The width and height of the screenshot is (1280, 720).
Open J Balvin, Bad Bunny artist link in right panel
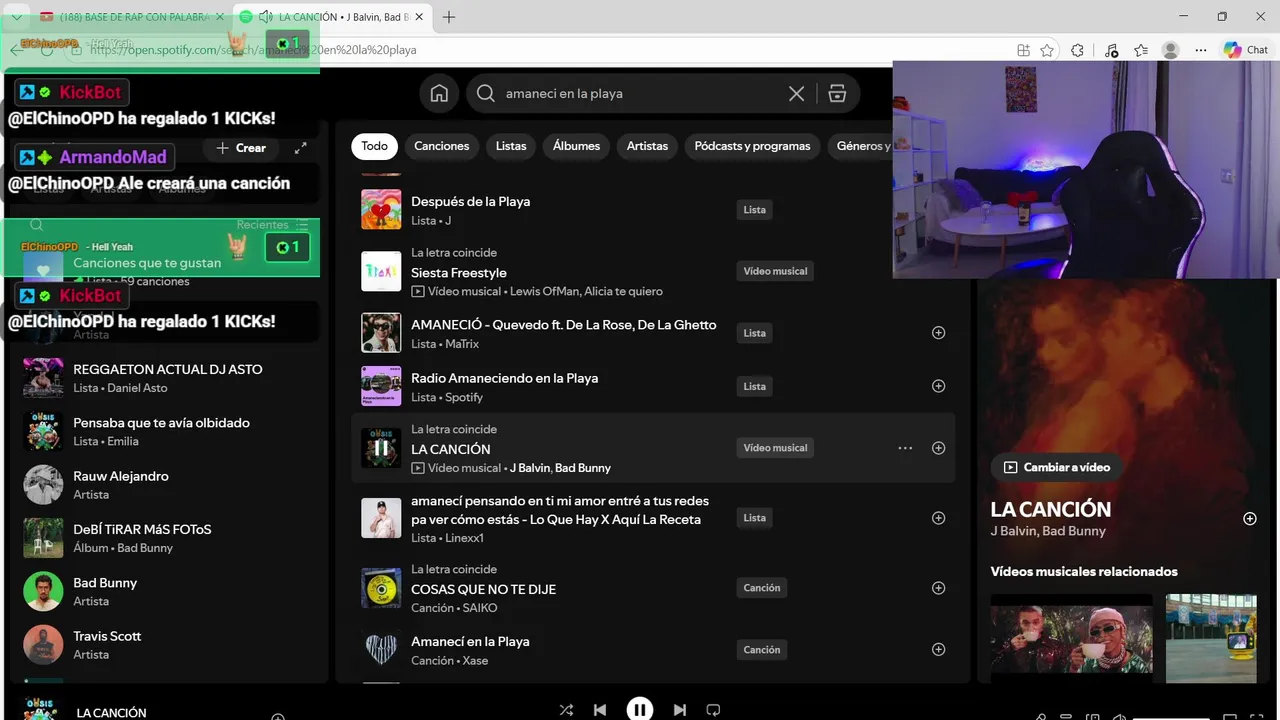click(1048, 531)
